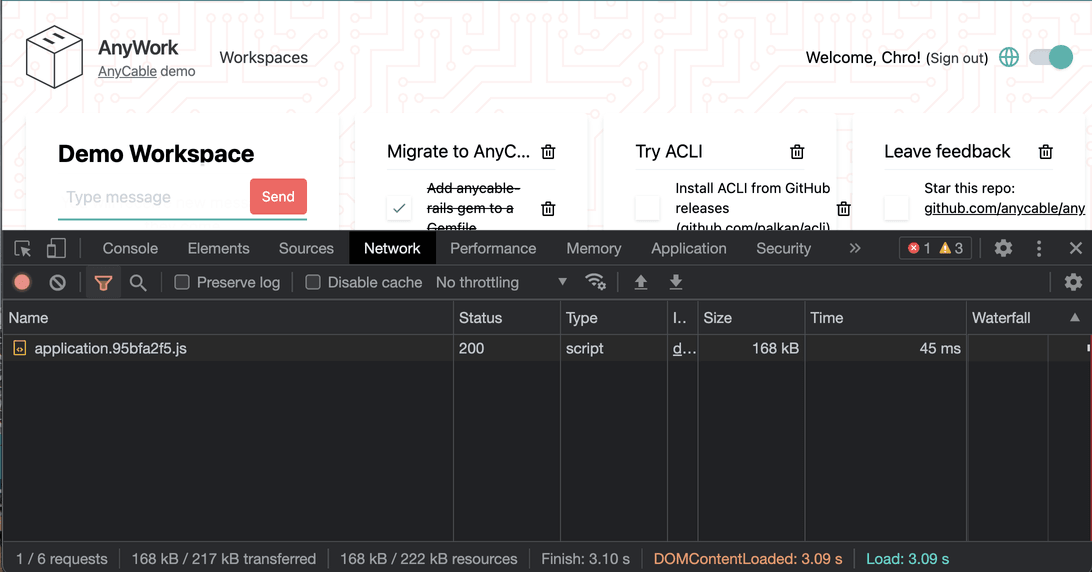Click the import HAR file upload icon
1092x572 pixels.
coord(641,283)
